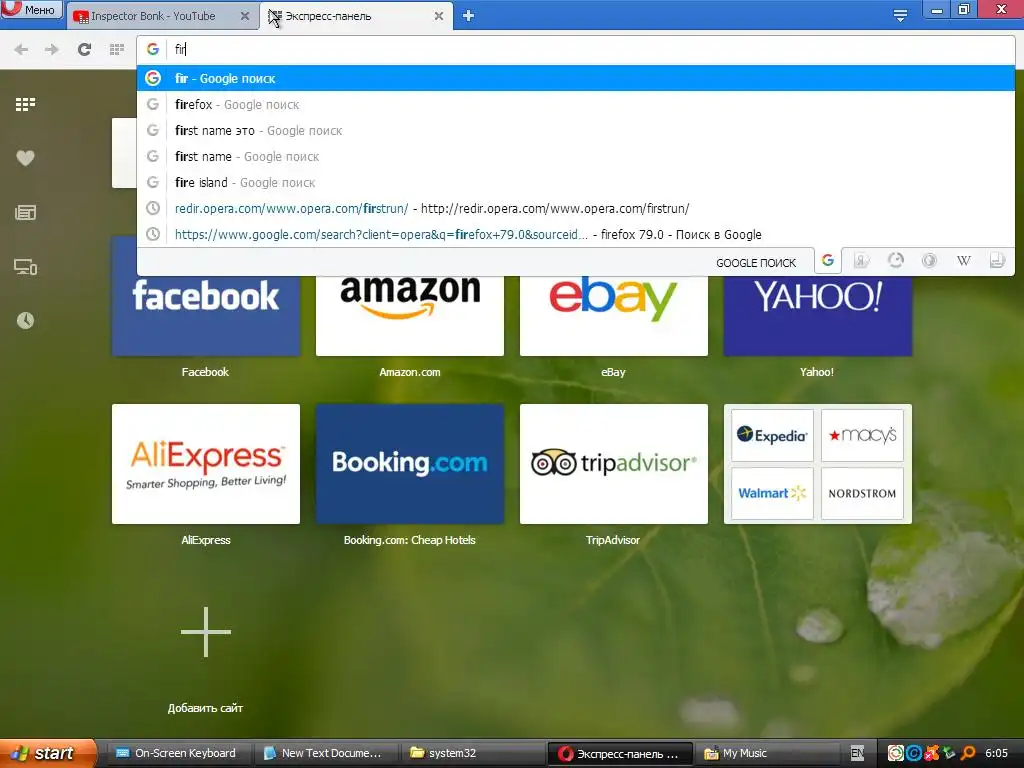
Task: Open the Speed Dial sidebar icon
Action: coord(25,104)
